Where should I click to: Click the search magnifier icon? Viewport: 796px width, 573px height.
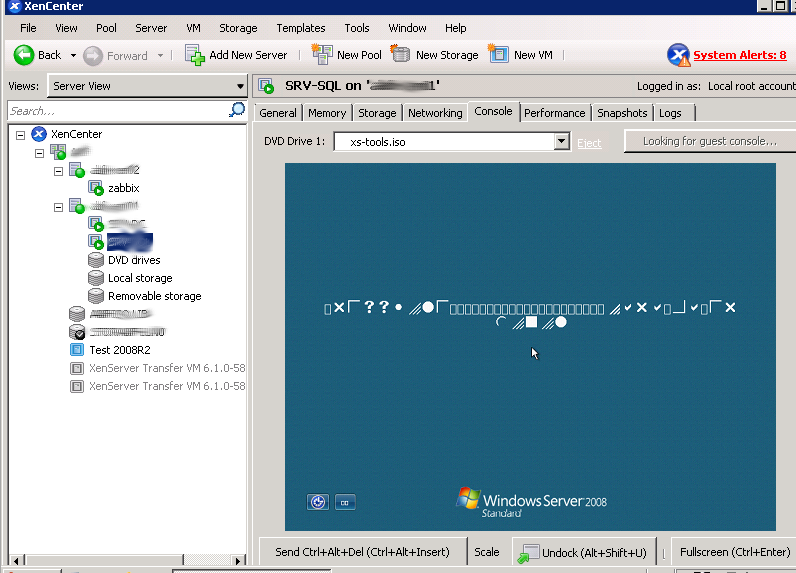click(x=237, y=110)
